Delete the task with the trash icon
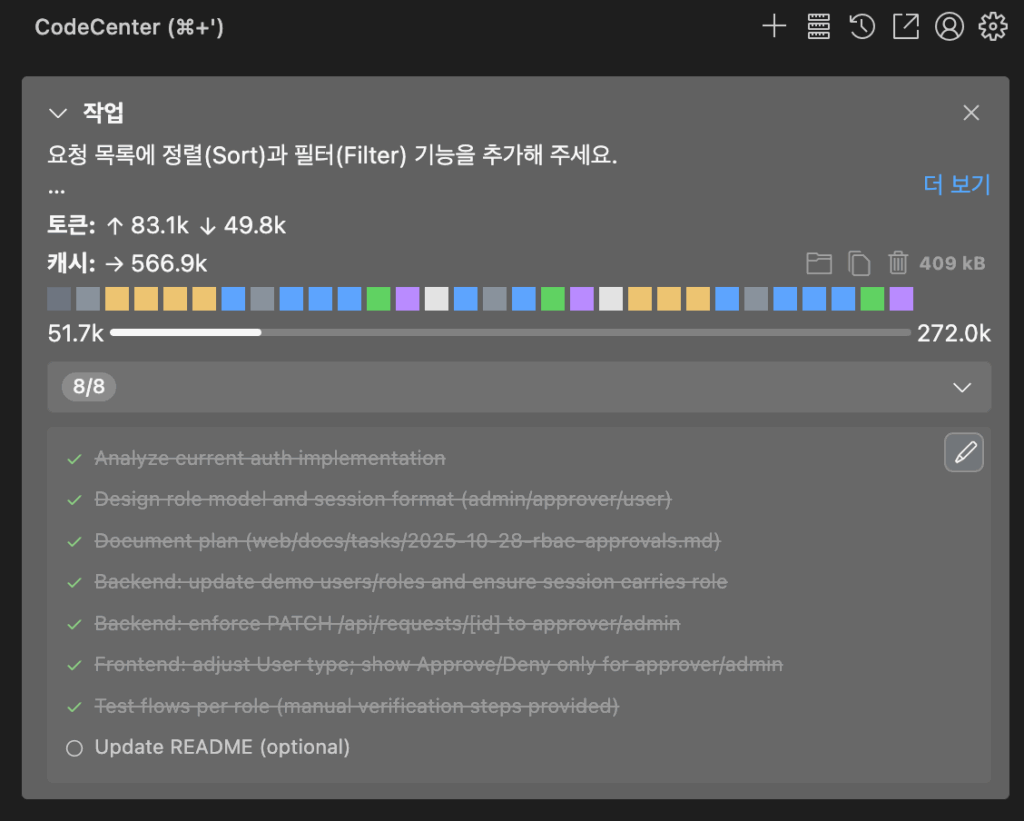Image resolution: width=1024 pixels, height=821 pixels. [x=898, y=263]
